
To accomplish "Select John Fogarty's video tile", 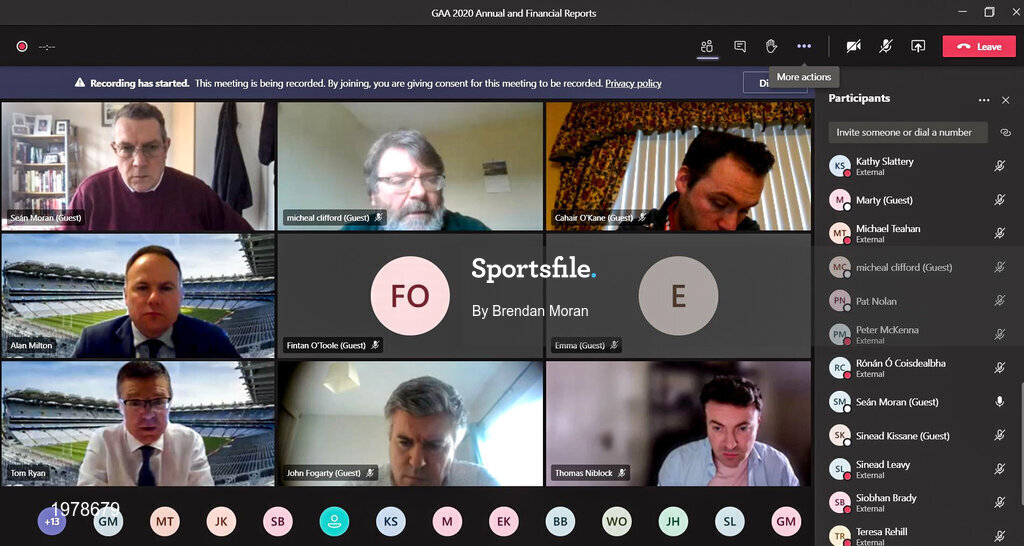I will [x=410, y=423].
